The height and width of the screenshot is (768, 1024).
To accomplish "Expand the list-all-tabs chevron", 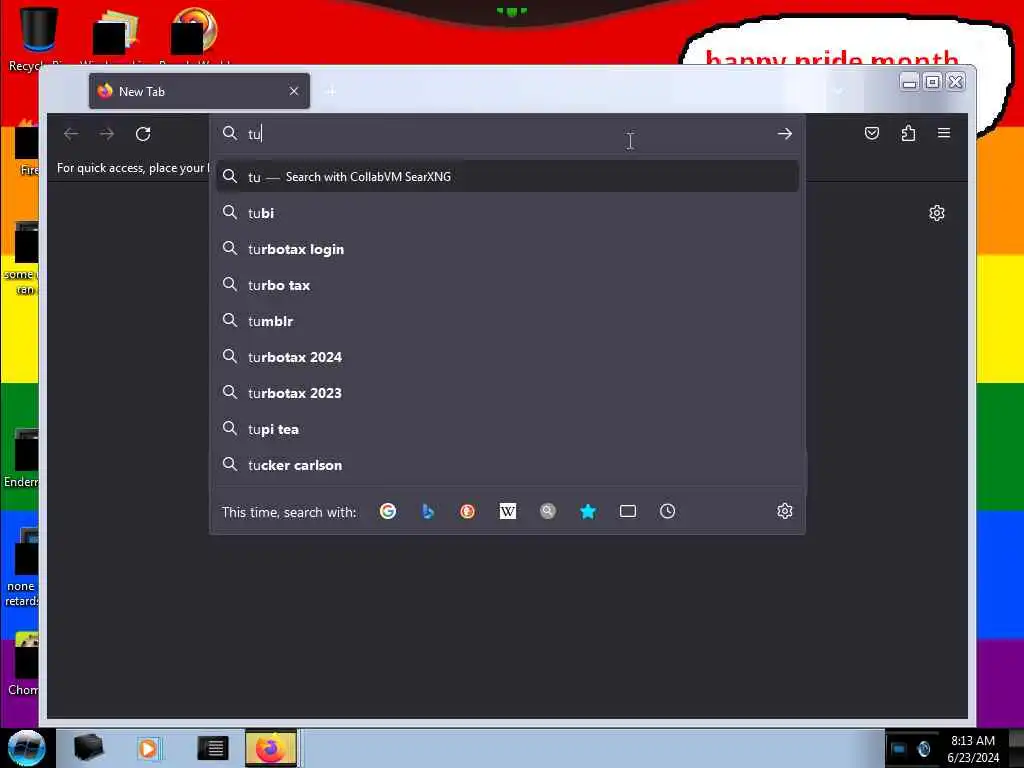I will tap(839, 91).
